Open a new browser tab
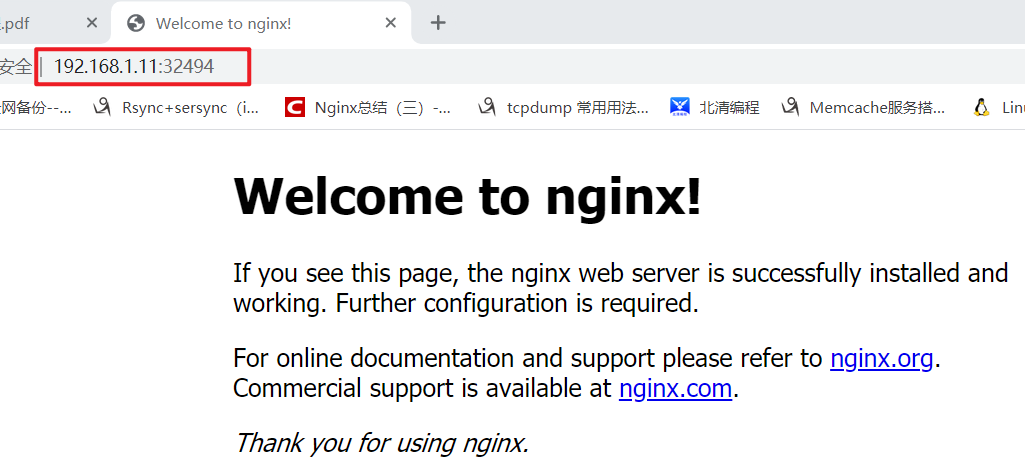Image resolution: width=1025 pixels, height=466 pixels. click(x=438, y=23)
